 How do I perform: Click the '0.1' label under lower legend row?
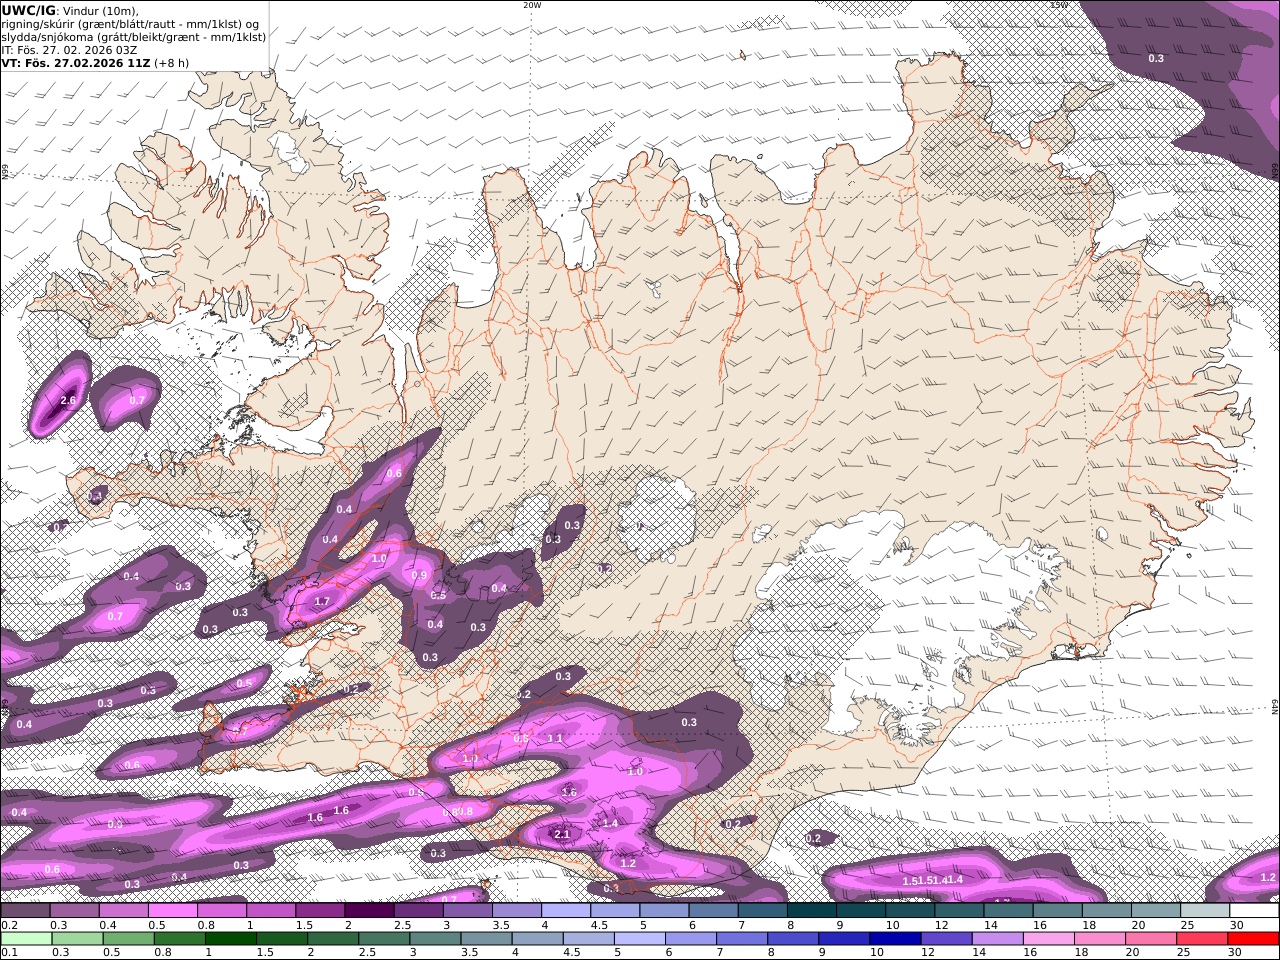(9, 953)
